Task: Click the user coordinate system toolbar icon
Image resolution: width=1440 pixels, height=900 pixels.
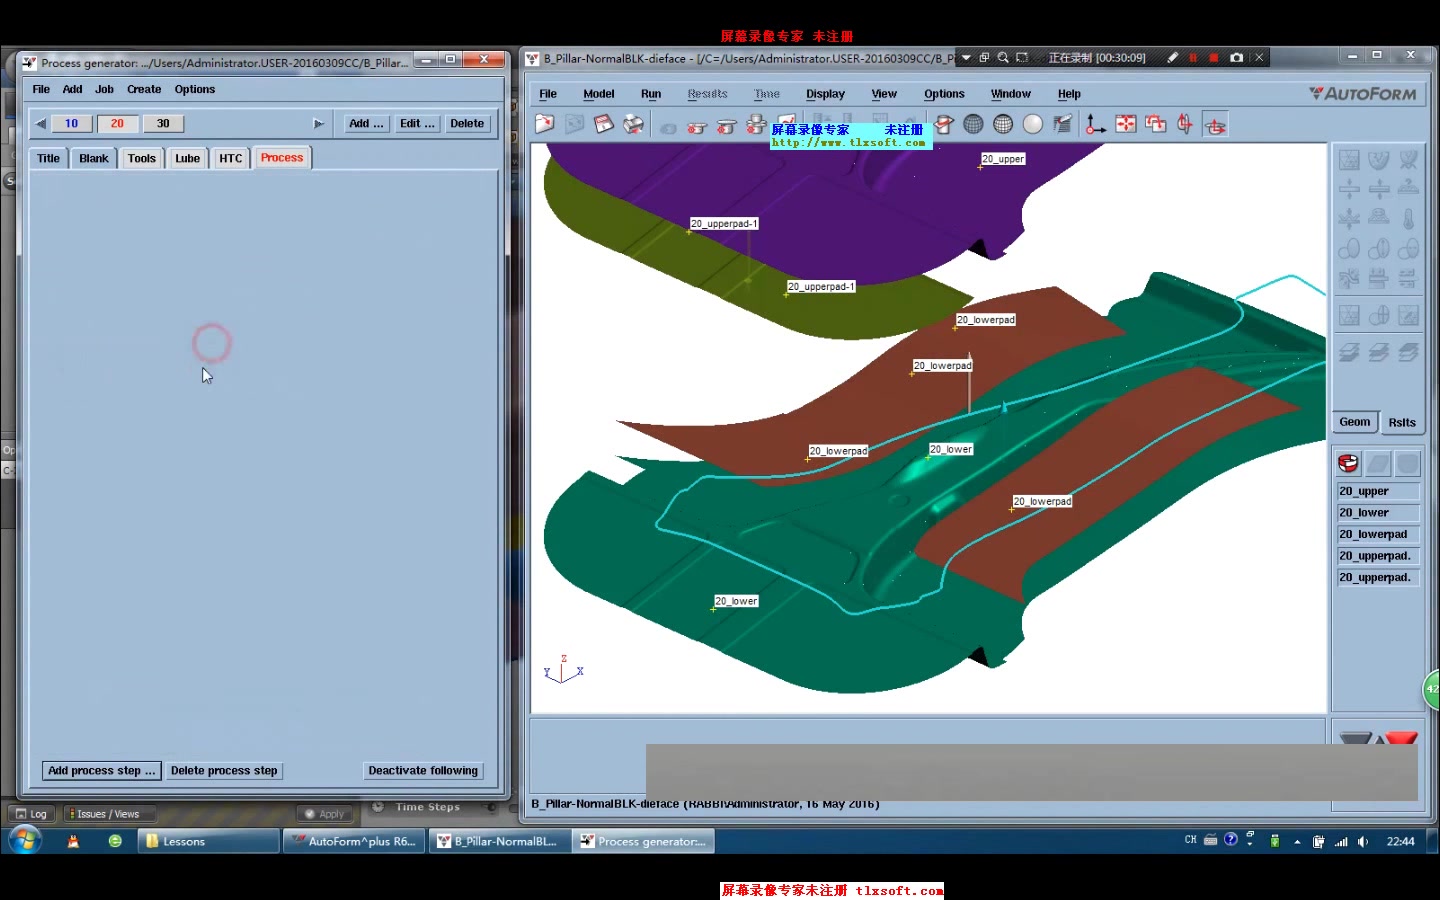Action: click(x=1096, y=124)
